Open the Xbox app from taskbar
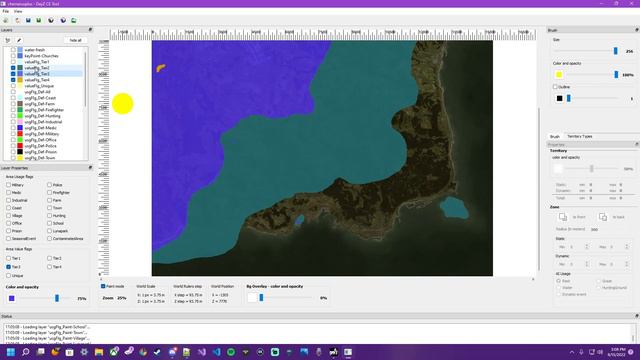640x360 pixels. point(113,352)
